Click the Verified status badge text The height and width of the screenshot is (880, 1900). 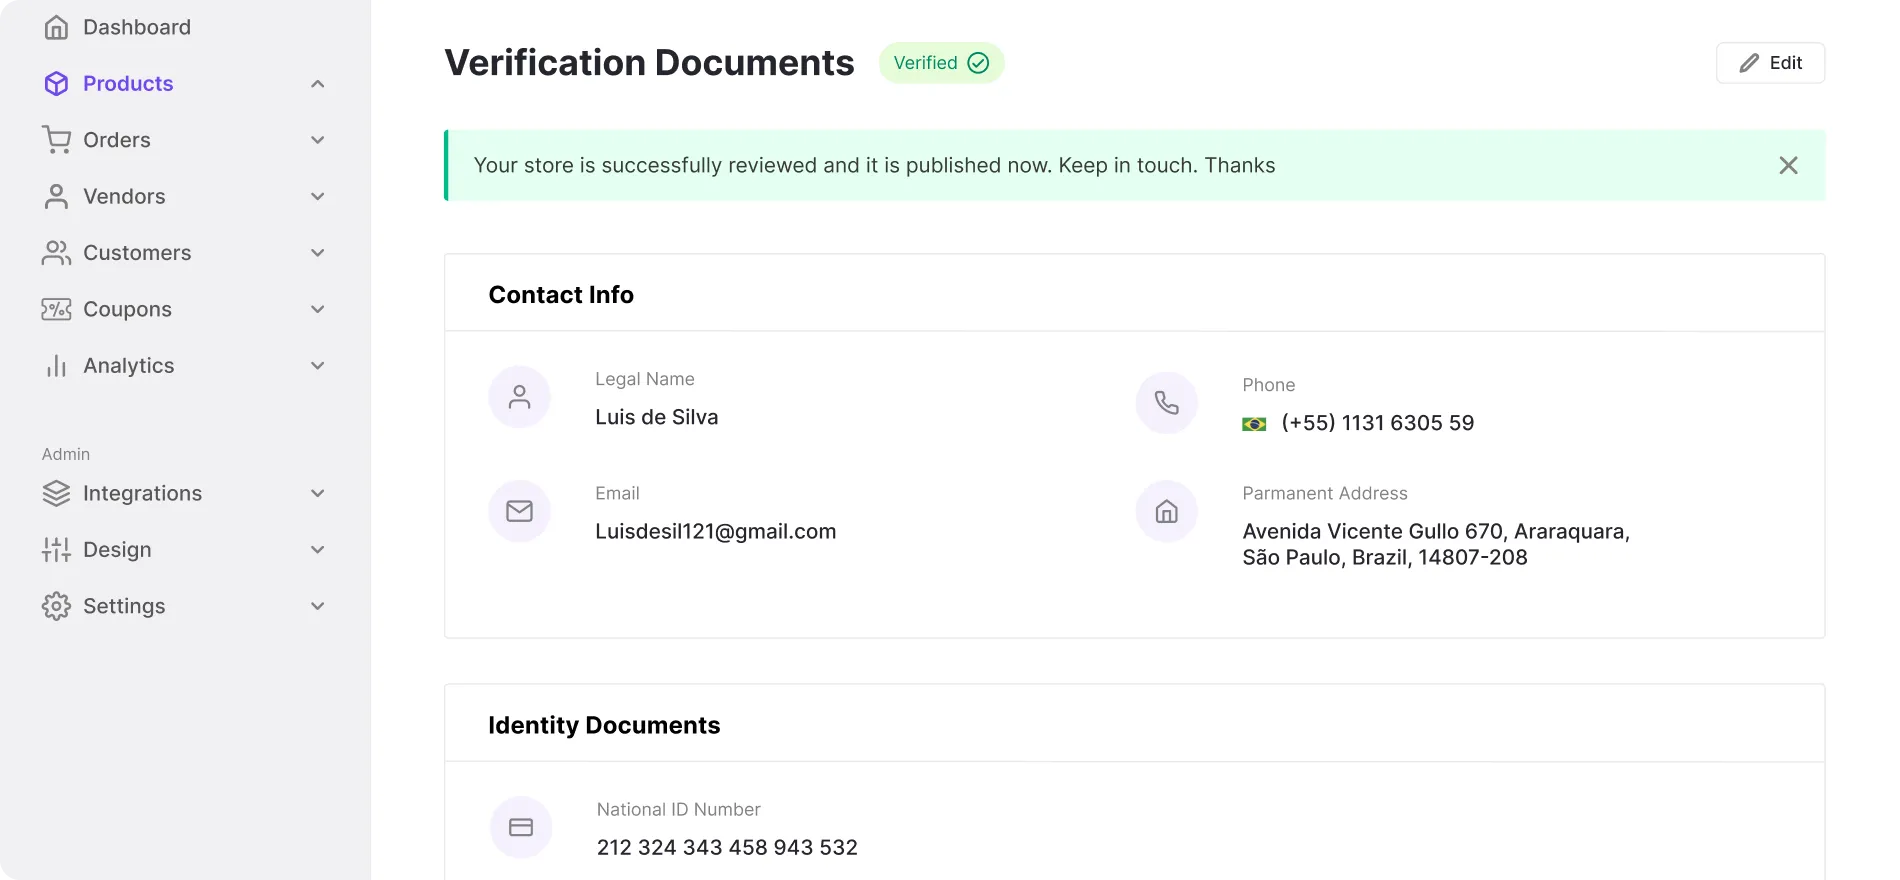(925, 63)
